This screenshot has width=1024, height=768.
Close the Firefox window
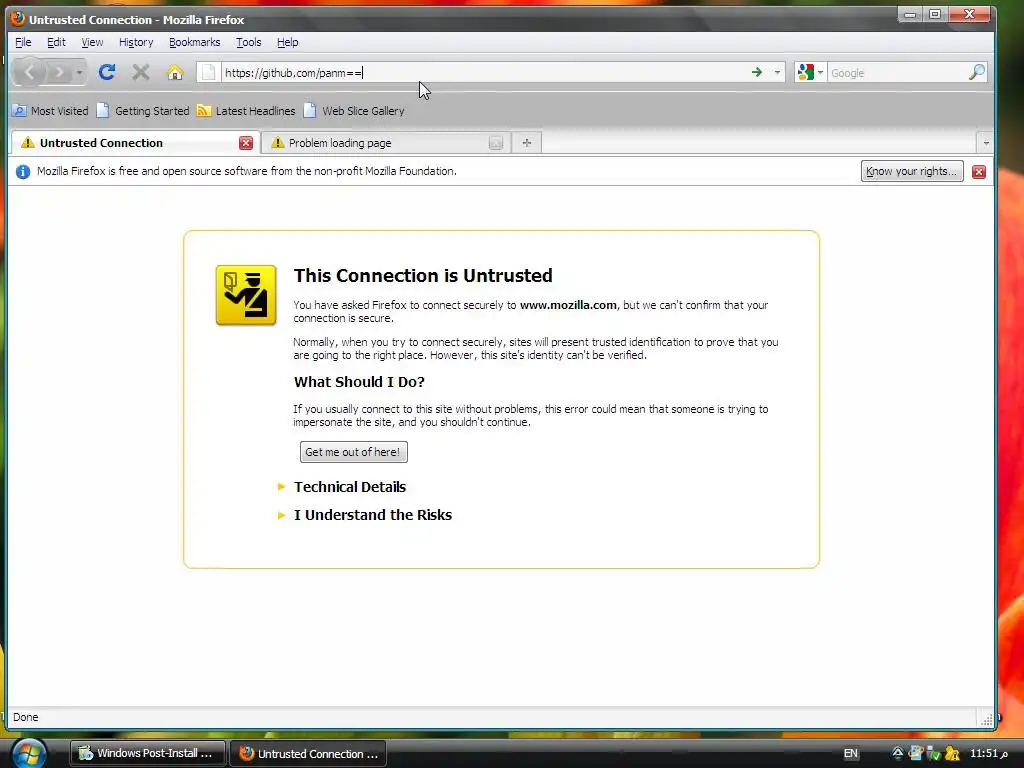970,14
